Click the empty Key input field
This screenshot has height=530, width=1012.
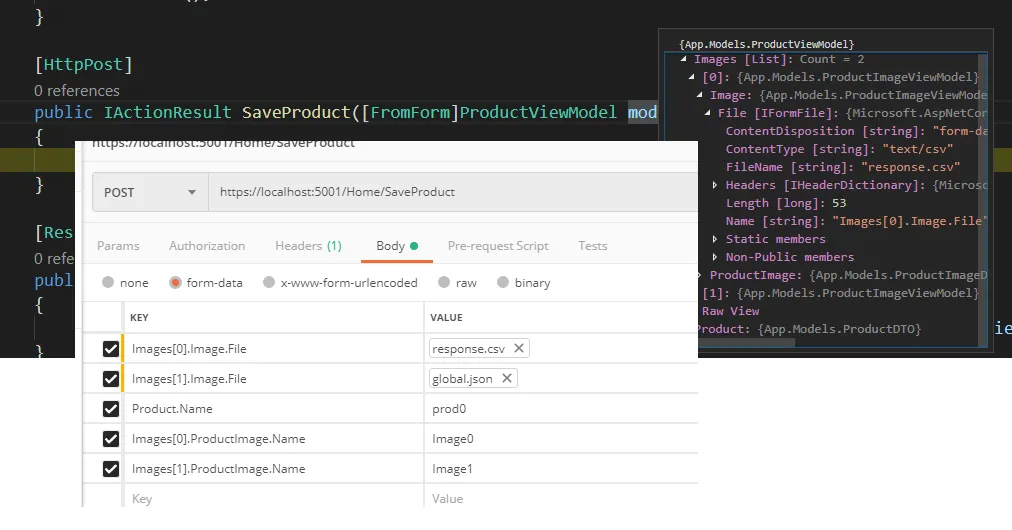coord(270,498)
